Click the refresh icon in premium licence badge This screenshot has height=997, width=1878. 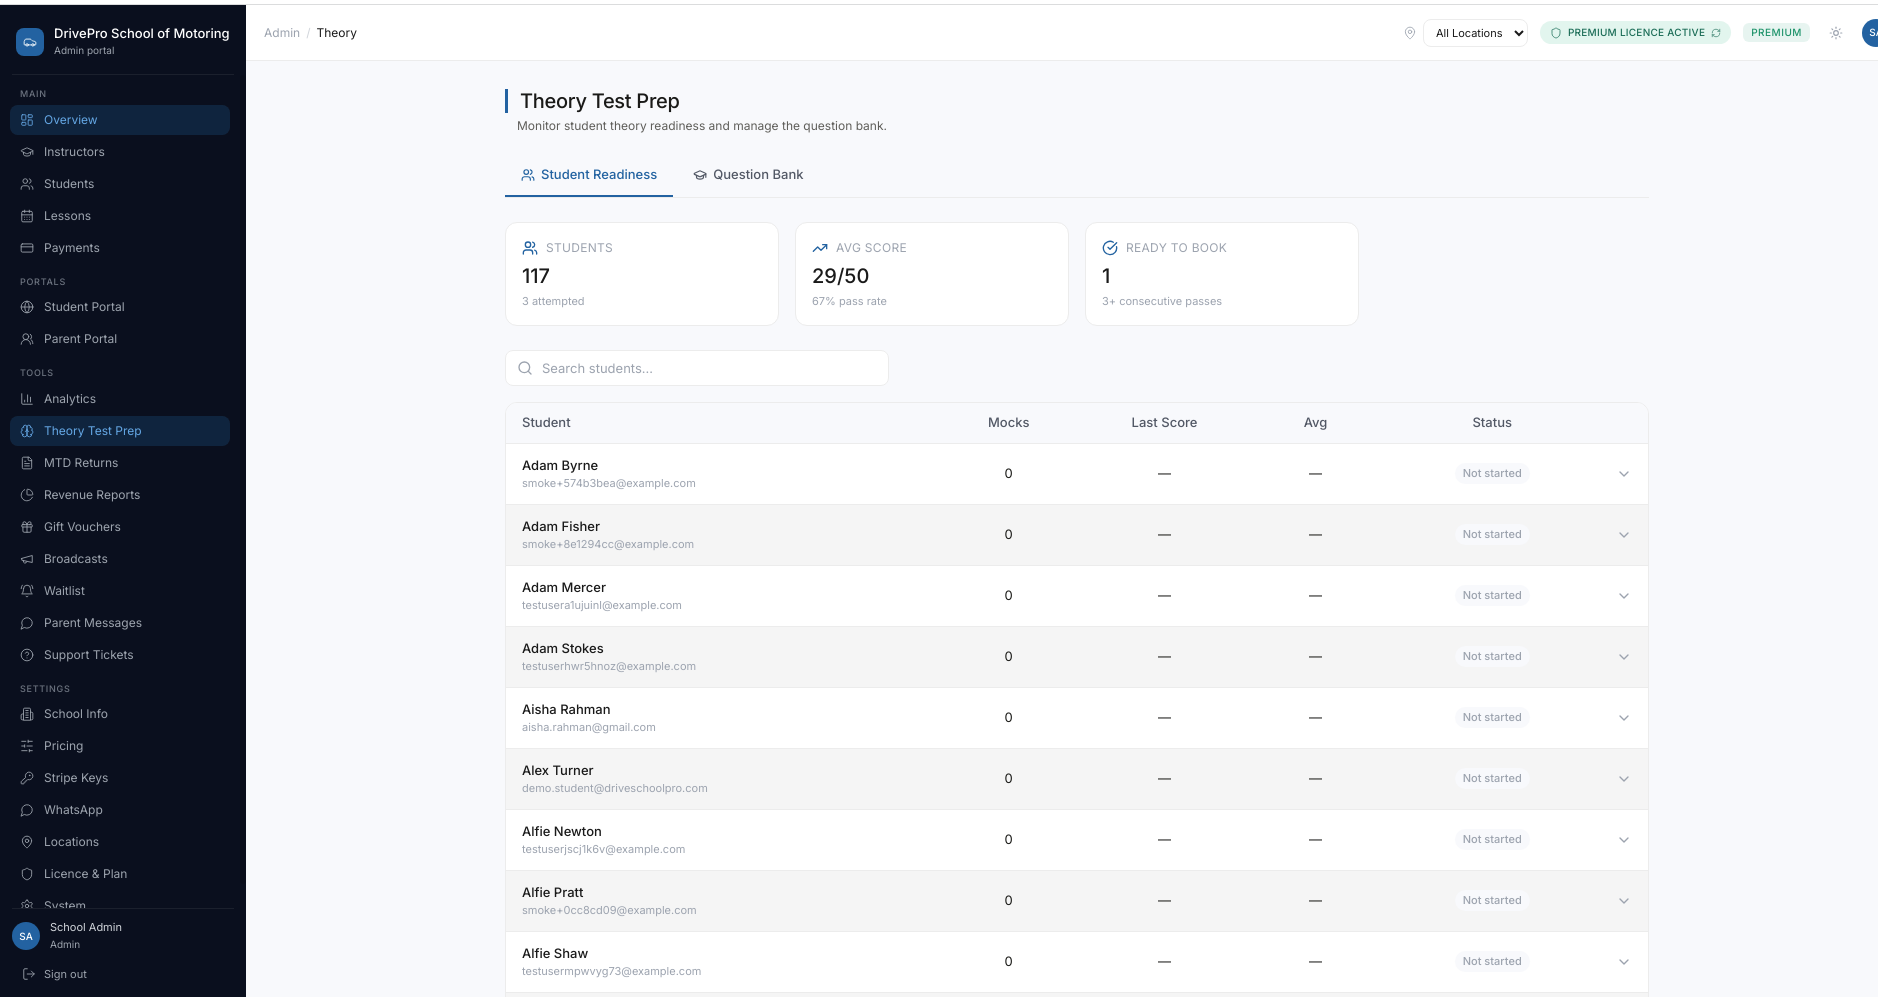[1716, 33]
